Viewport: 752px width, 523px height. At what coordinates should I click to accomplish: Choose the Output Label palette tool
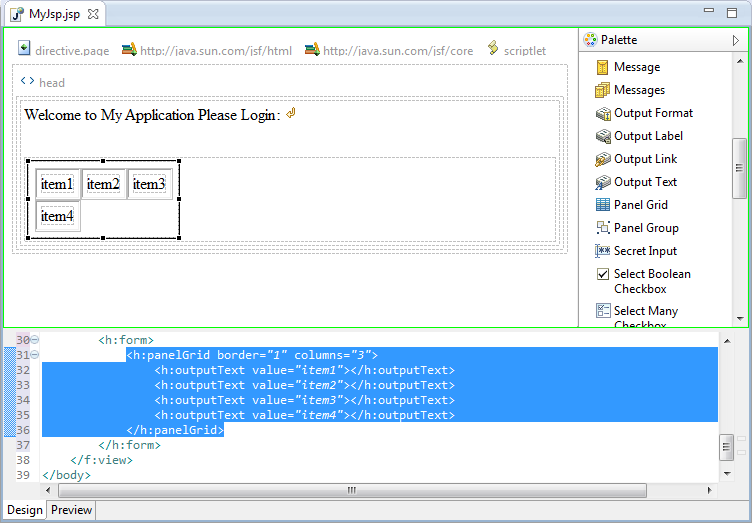coord(647,136)
